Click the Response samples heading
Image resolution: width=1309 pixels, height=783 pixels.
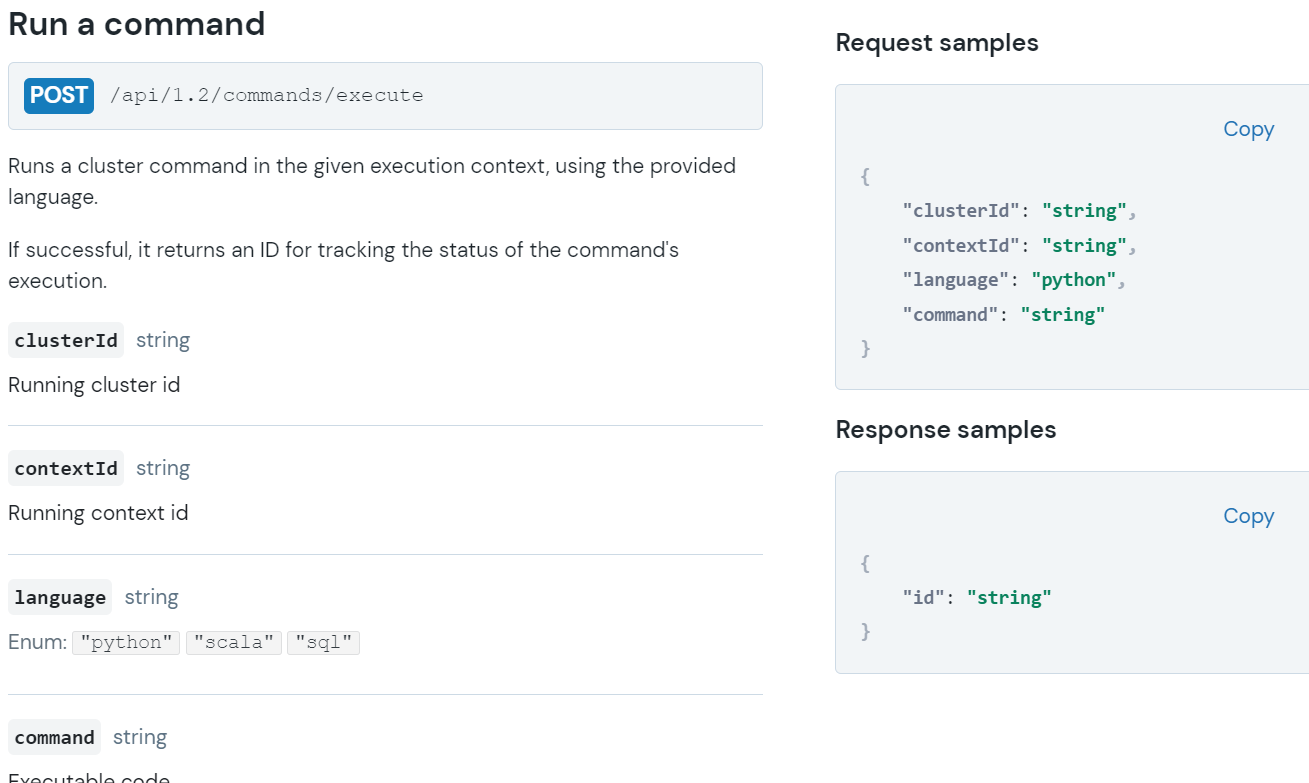click(946, 430)
